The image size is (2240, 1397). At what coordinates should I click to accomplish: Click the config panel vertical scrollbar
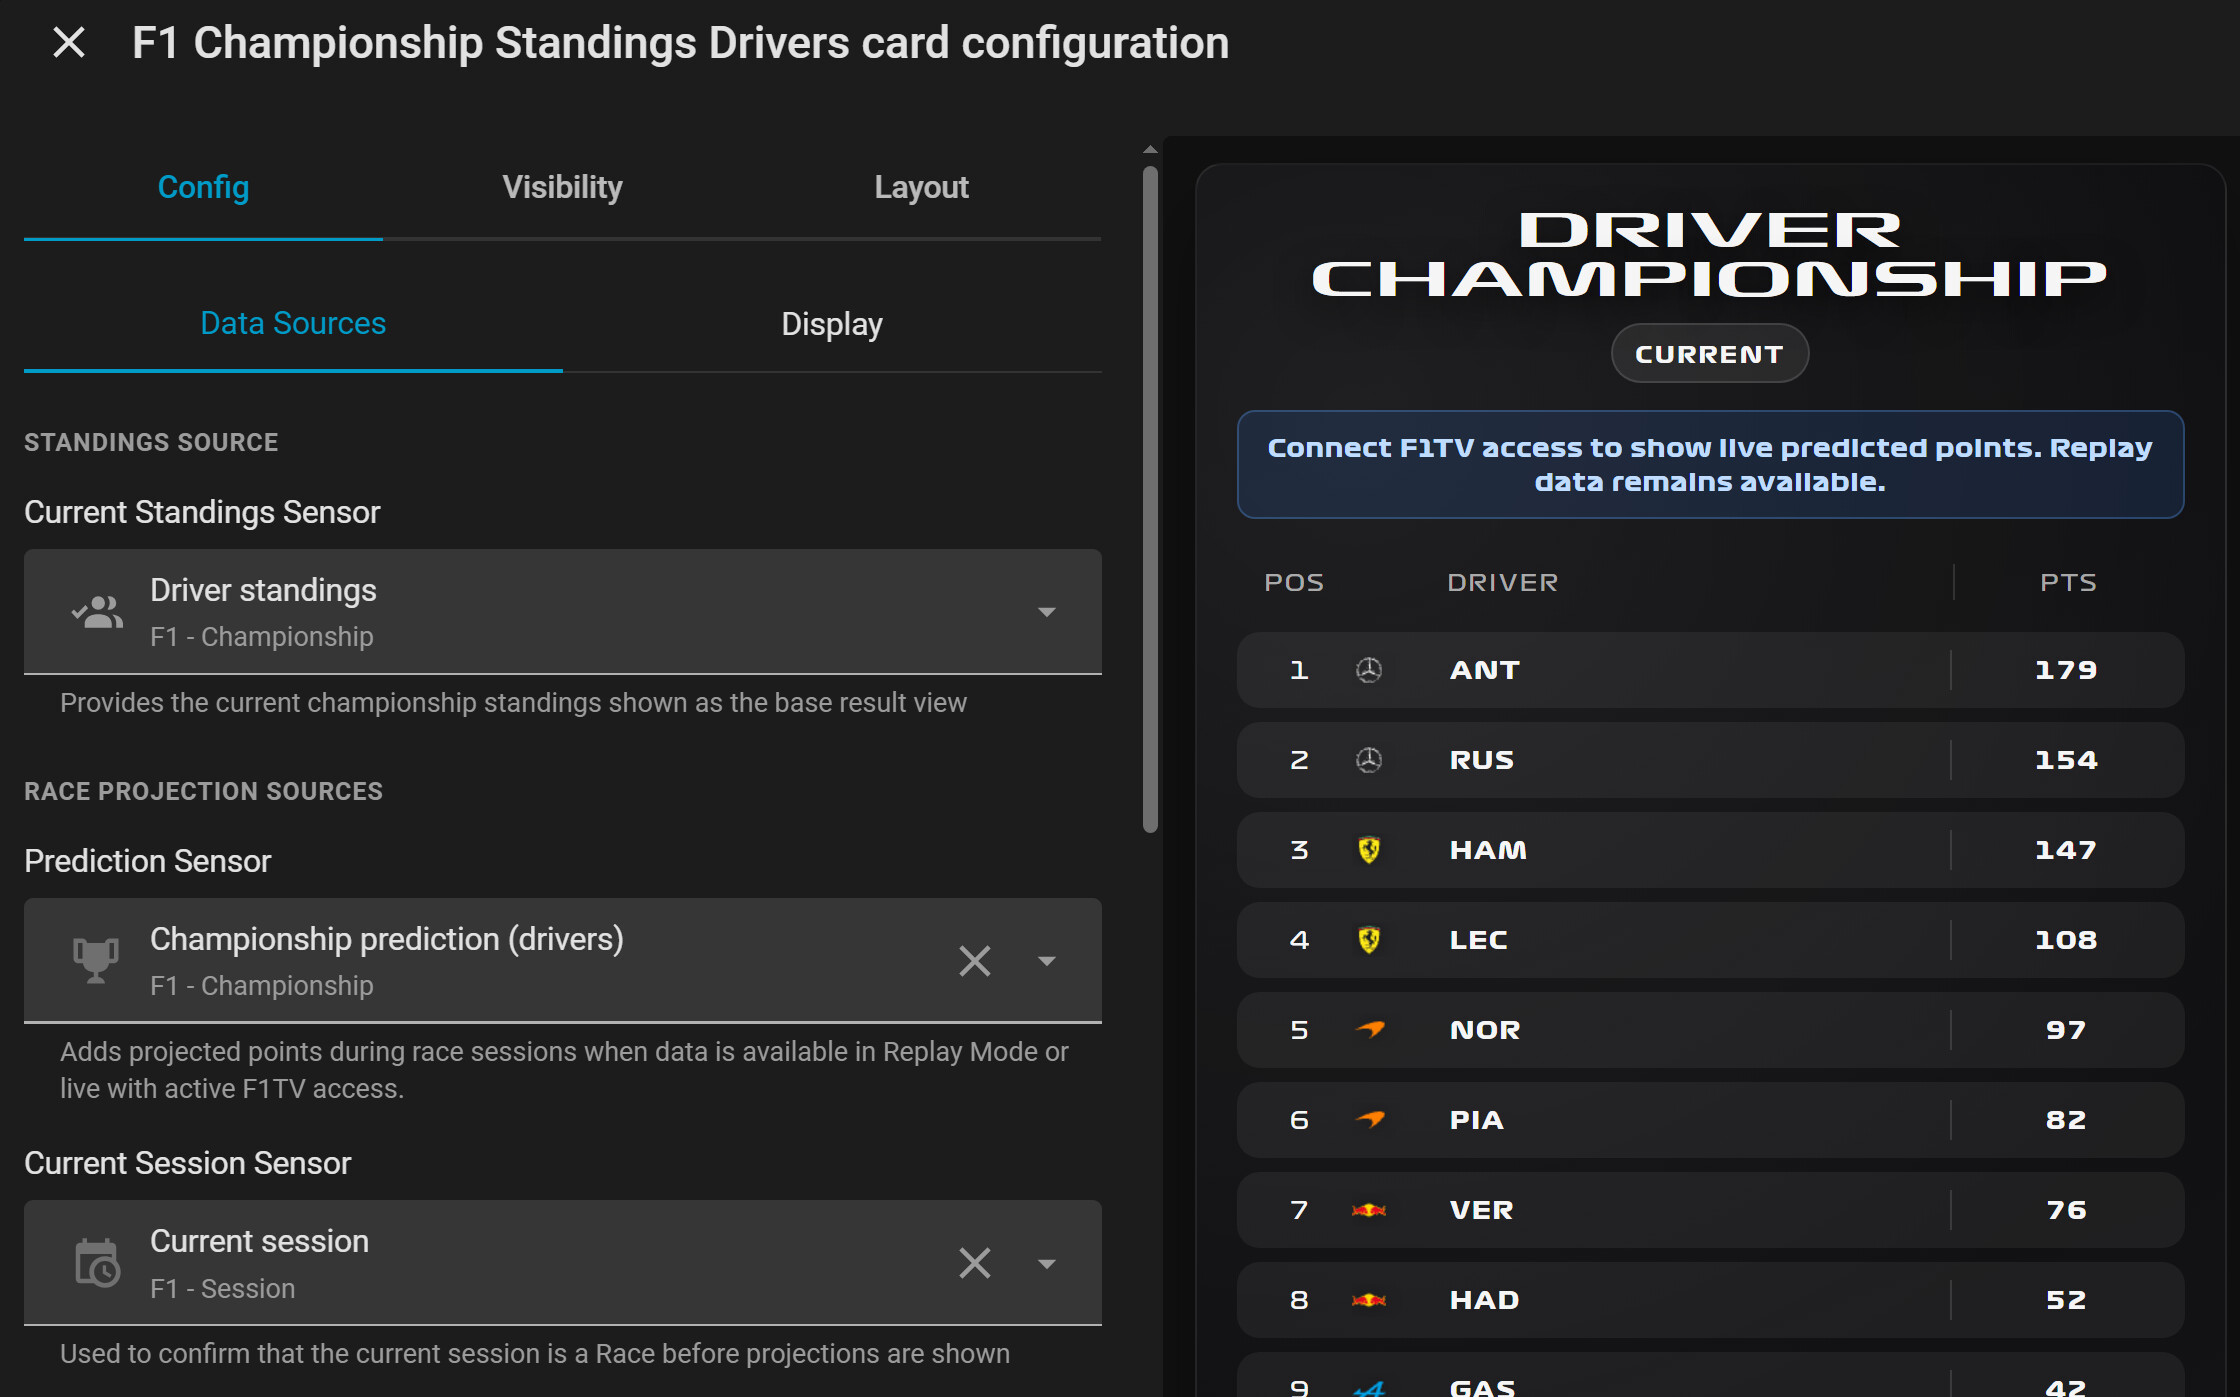point(1150,499)
